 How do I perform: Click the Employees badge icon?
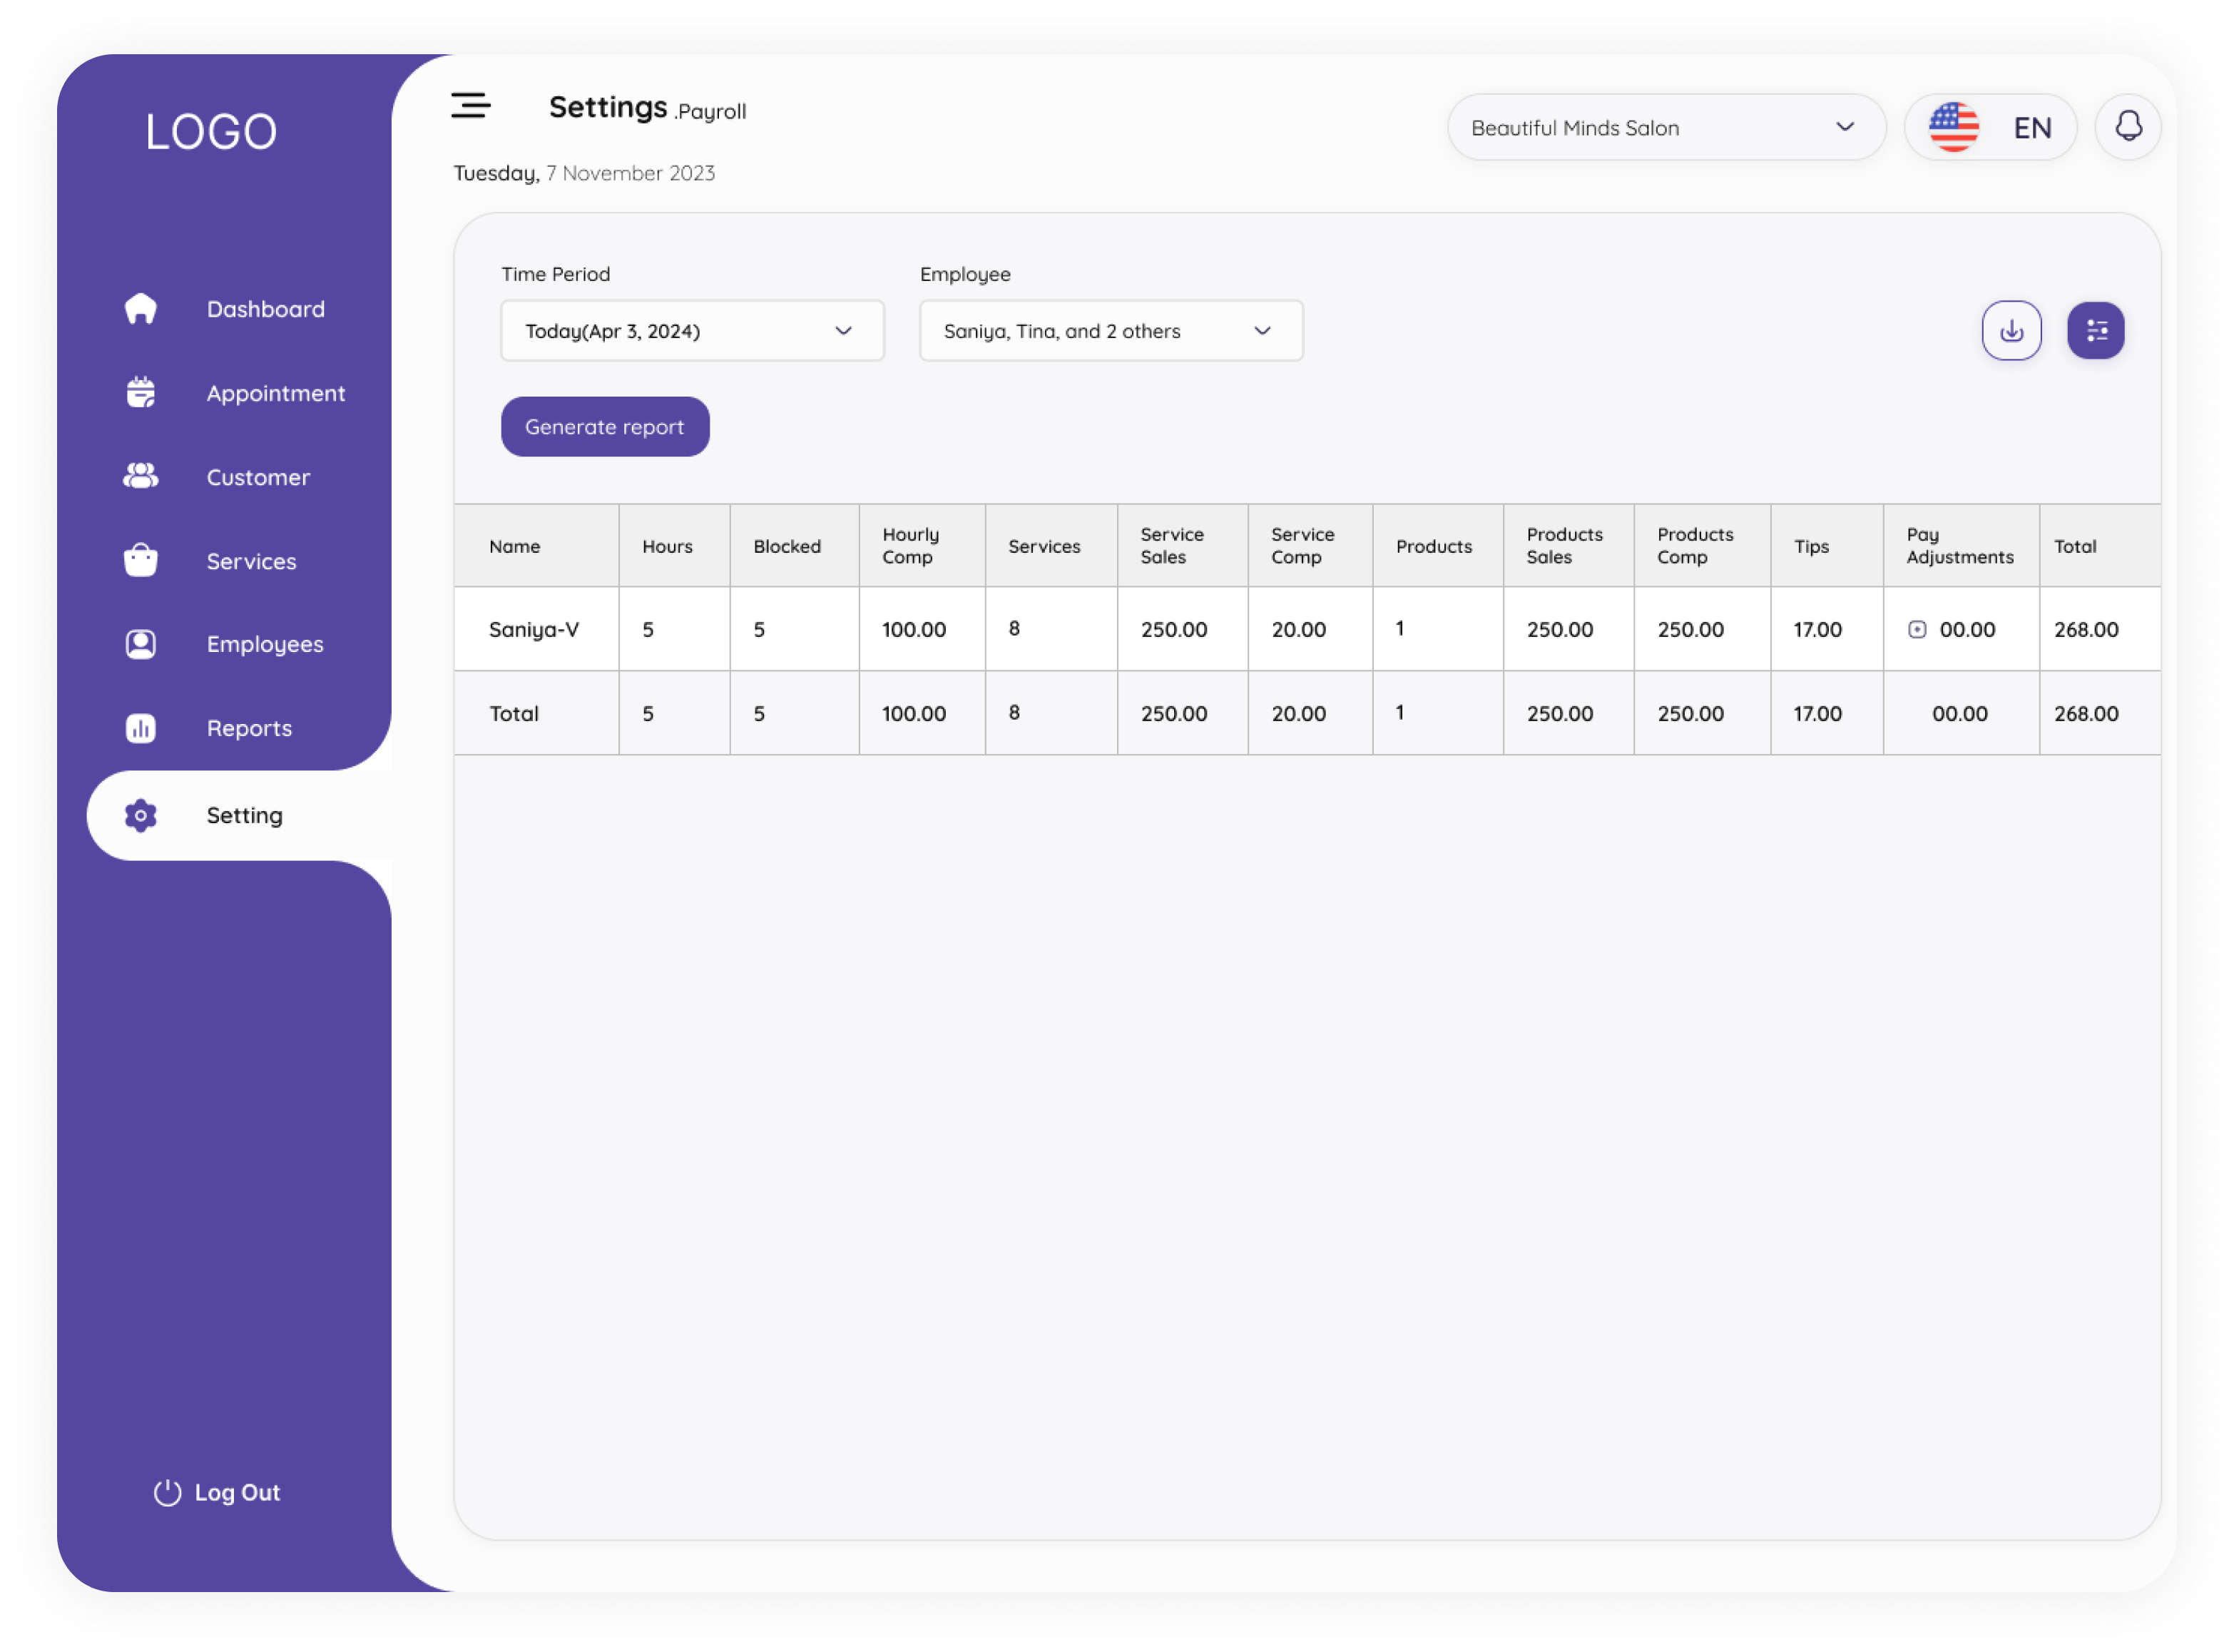[141, 644]
